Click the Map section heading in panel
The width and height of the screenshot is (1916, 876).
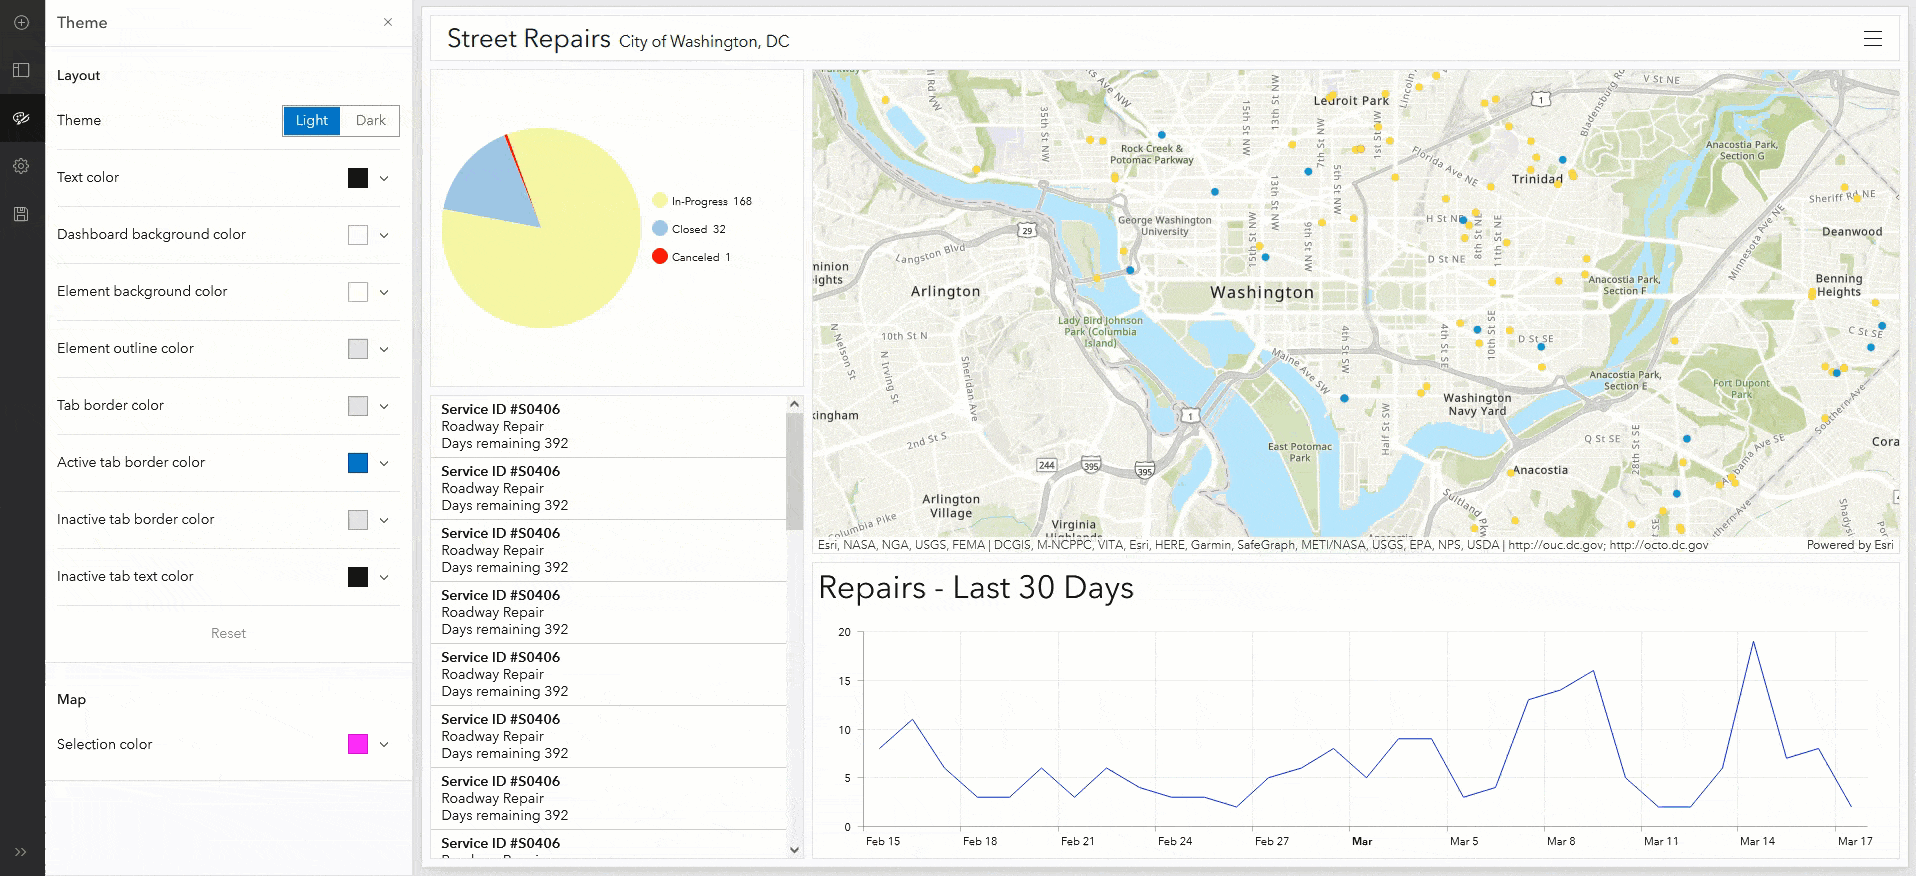71,699
